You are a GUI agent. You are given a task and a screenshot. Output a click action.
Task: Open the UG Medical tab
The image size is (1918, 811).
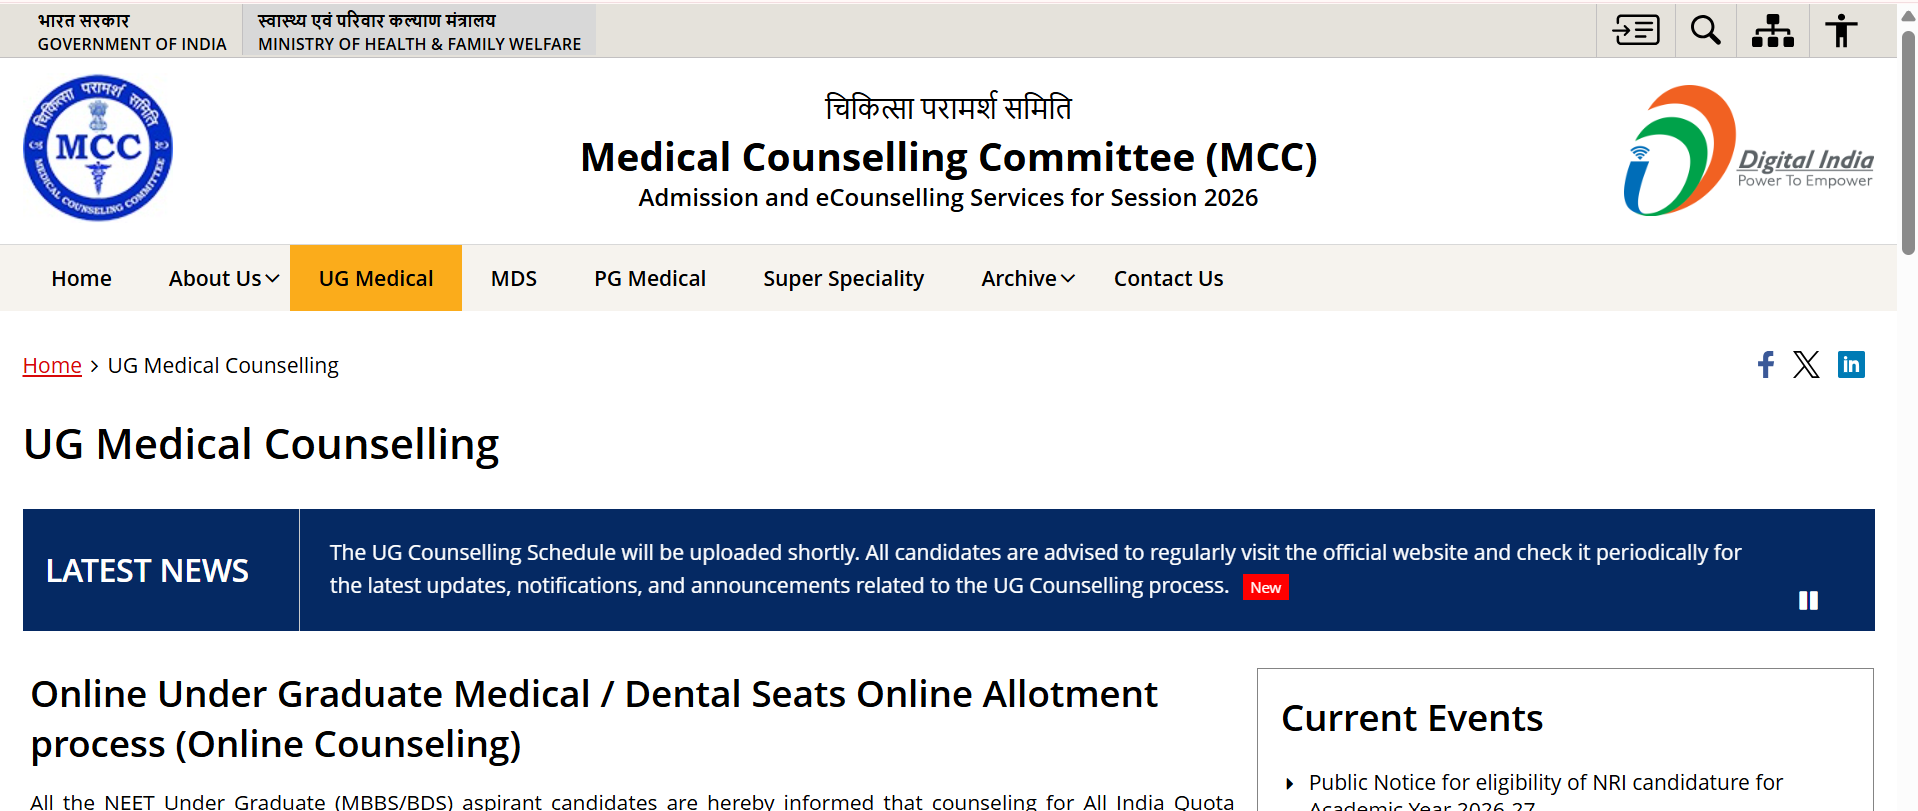(x=376, y=278)
